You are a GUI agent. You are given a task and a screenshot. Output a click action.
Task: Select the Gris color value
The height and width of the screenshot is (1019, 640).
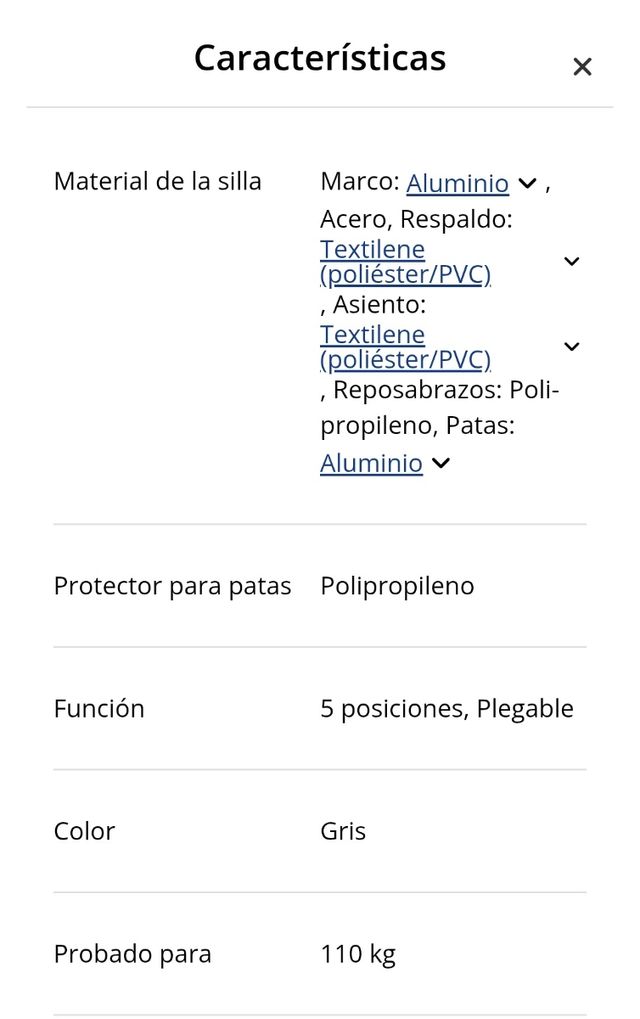343,831
